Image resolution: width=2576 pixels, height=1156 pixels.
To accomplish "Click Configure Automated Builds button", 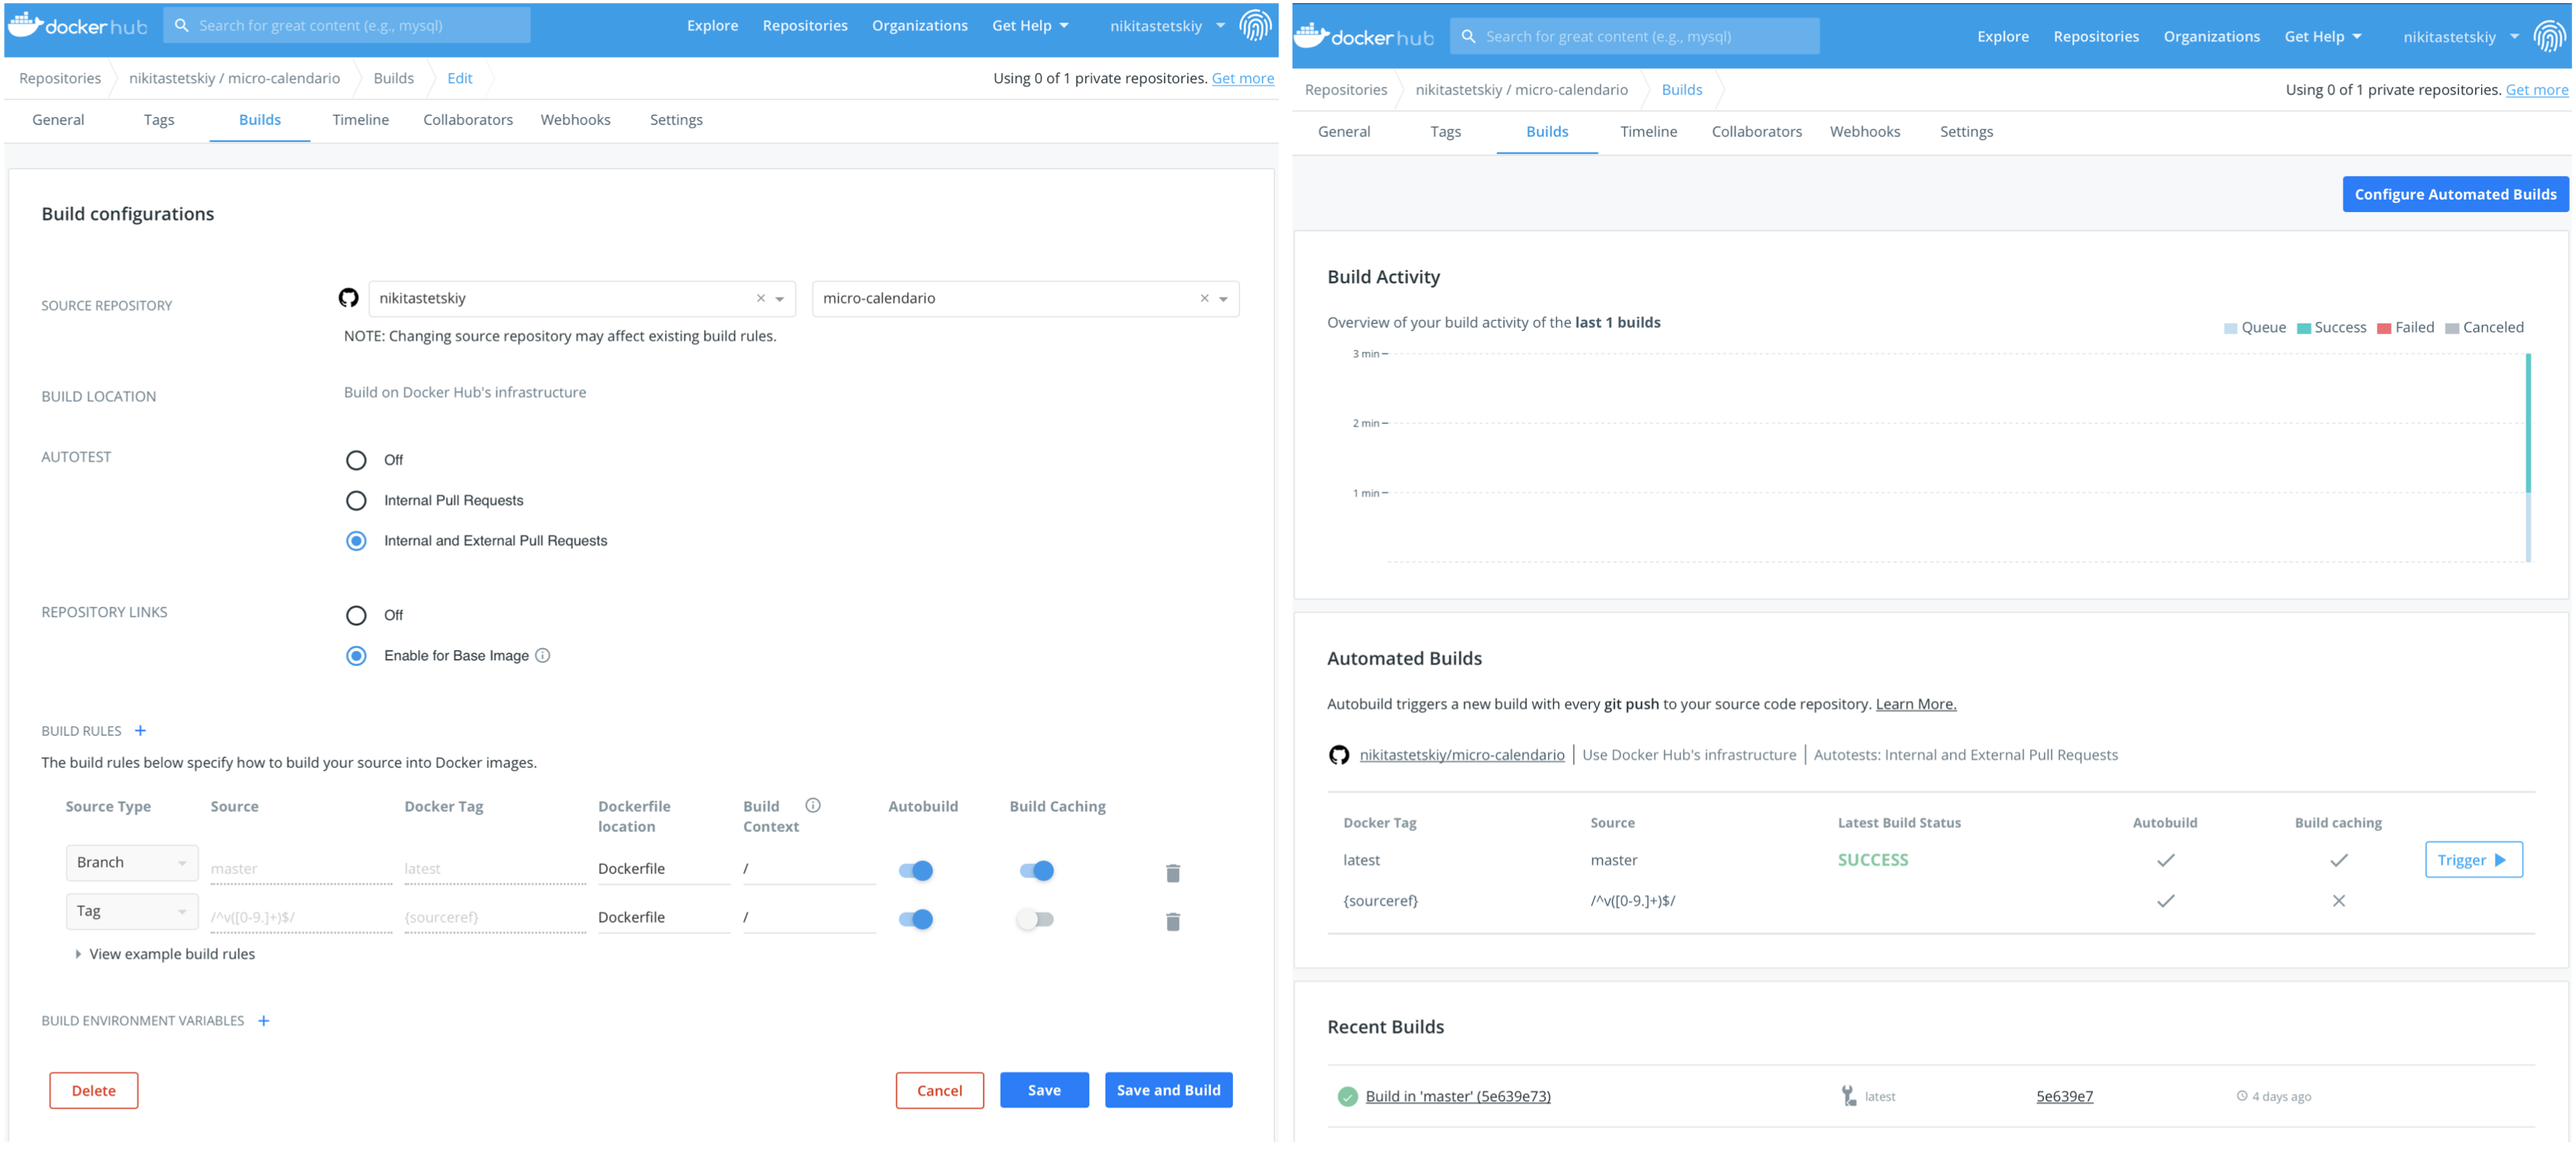I will (x=2454, y=194).
